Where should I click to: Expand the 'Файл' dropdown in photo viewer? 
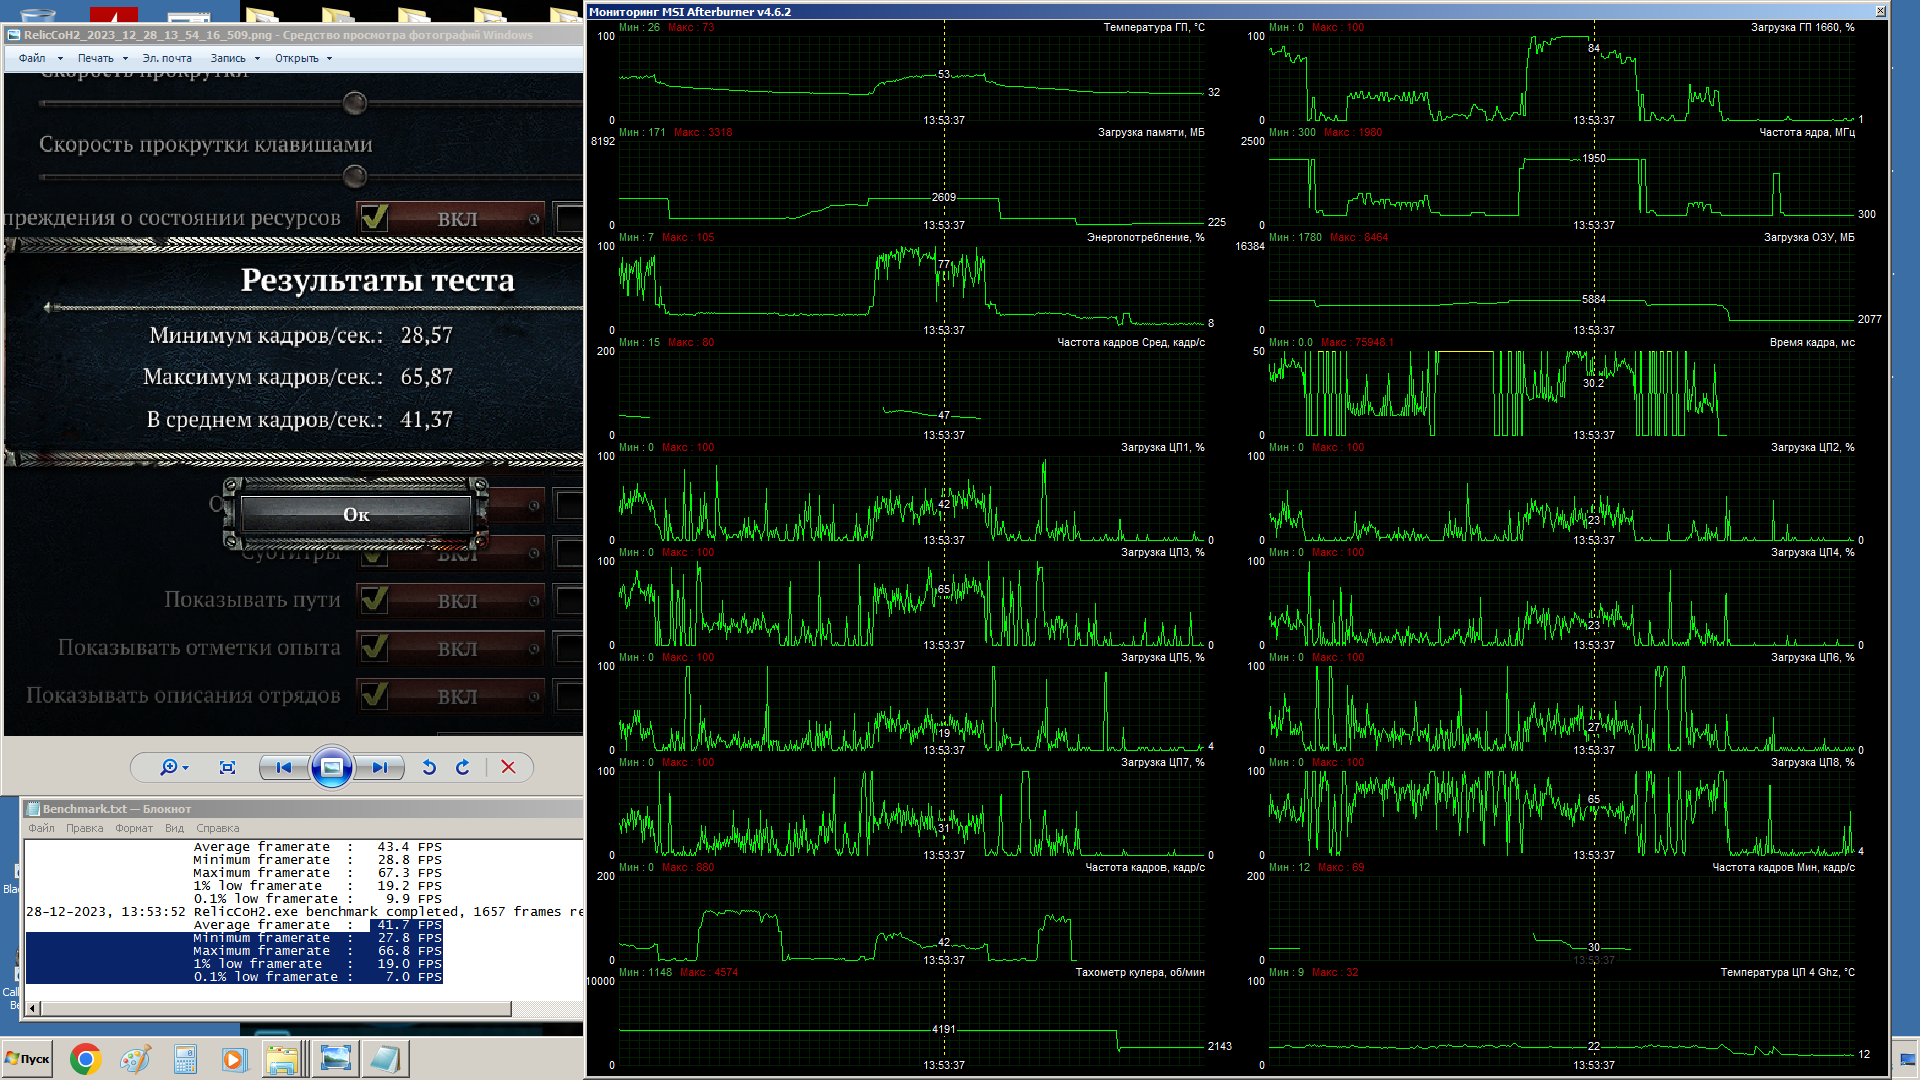pos(40,58)
